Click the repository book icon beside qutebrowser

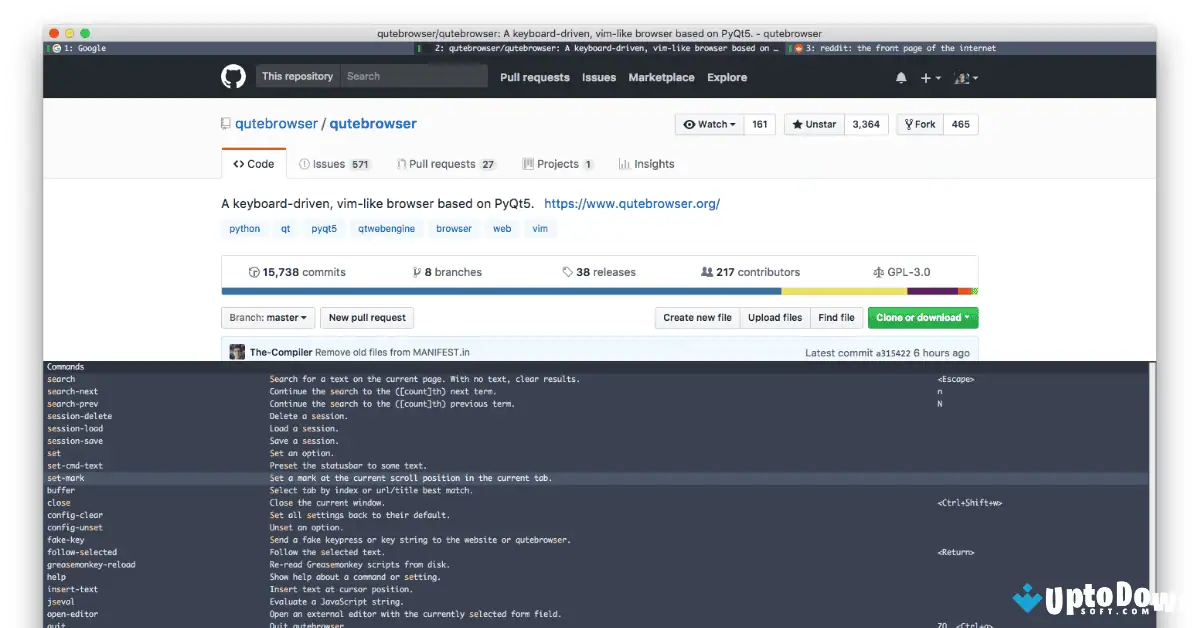pos(226,124)
